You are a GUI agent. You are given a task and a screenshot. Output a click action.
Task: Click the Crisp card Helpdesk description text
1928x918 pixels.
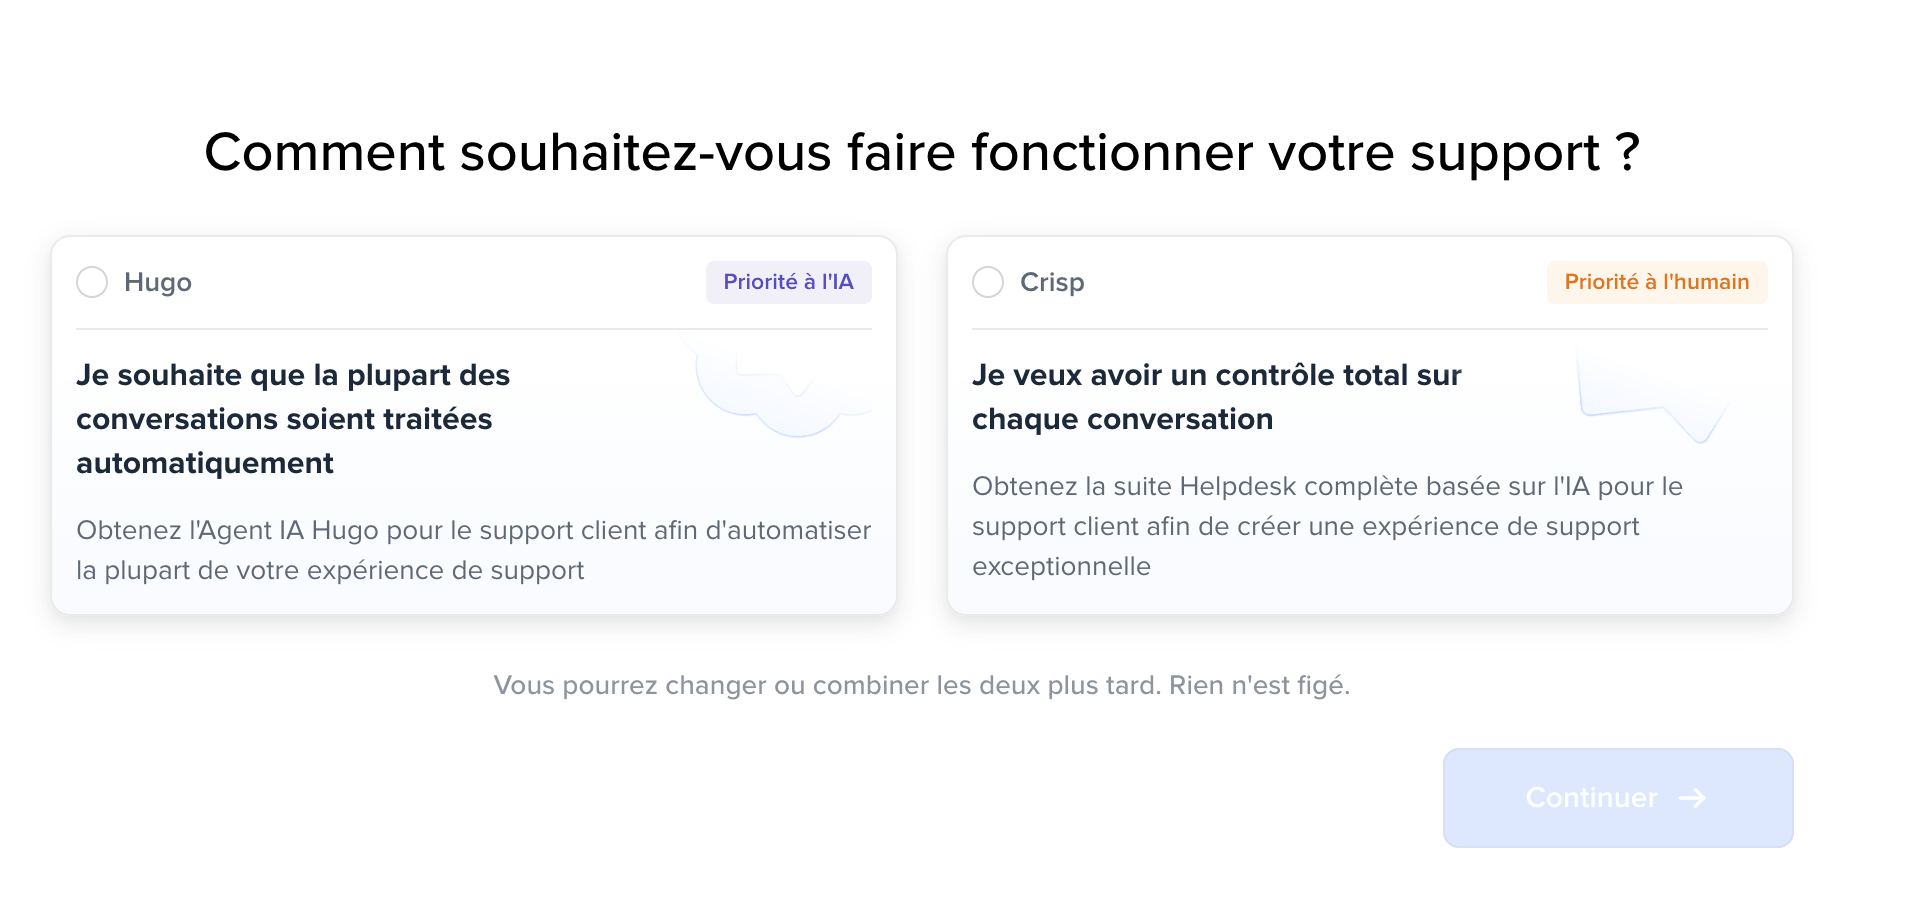point(1328,526)
